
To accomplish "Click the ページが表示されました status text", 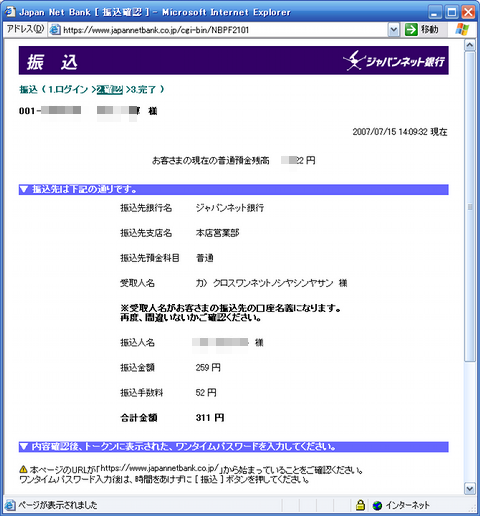I will pyautogui.click(x=57, y=505).
